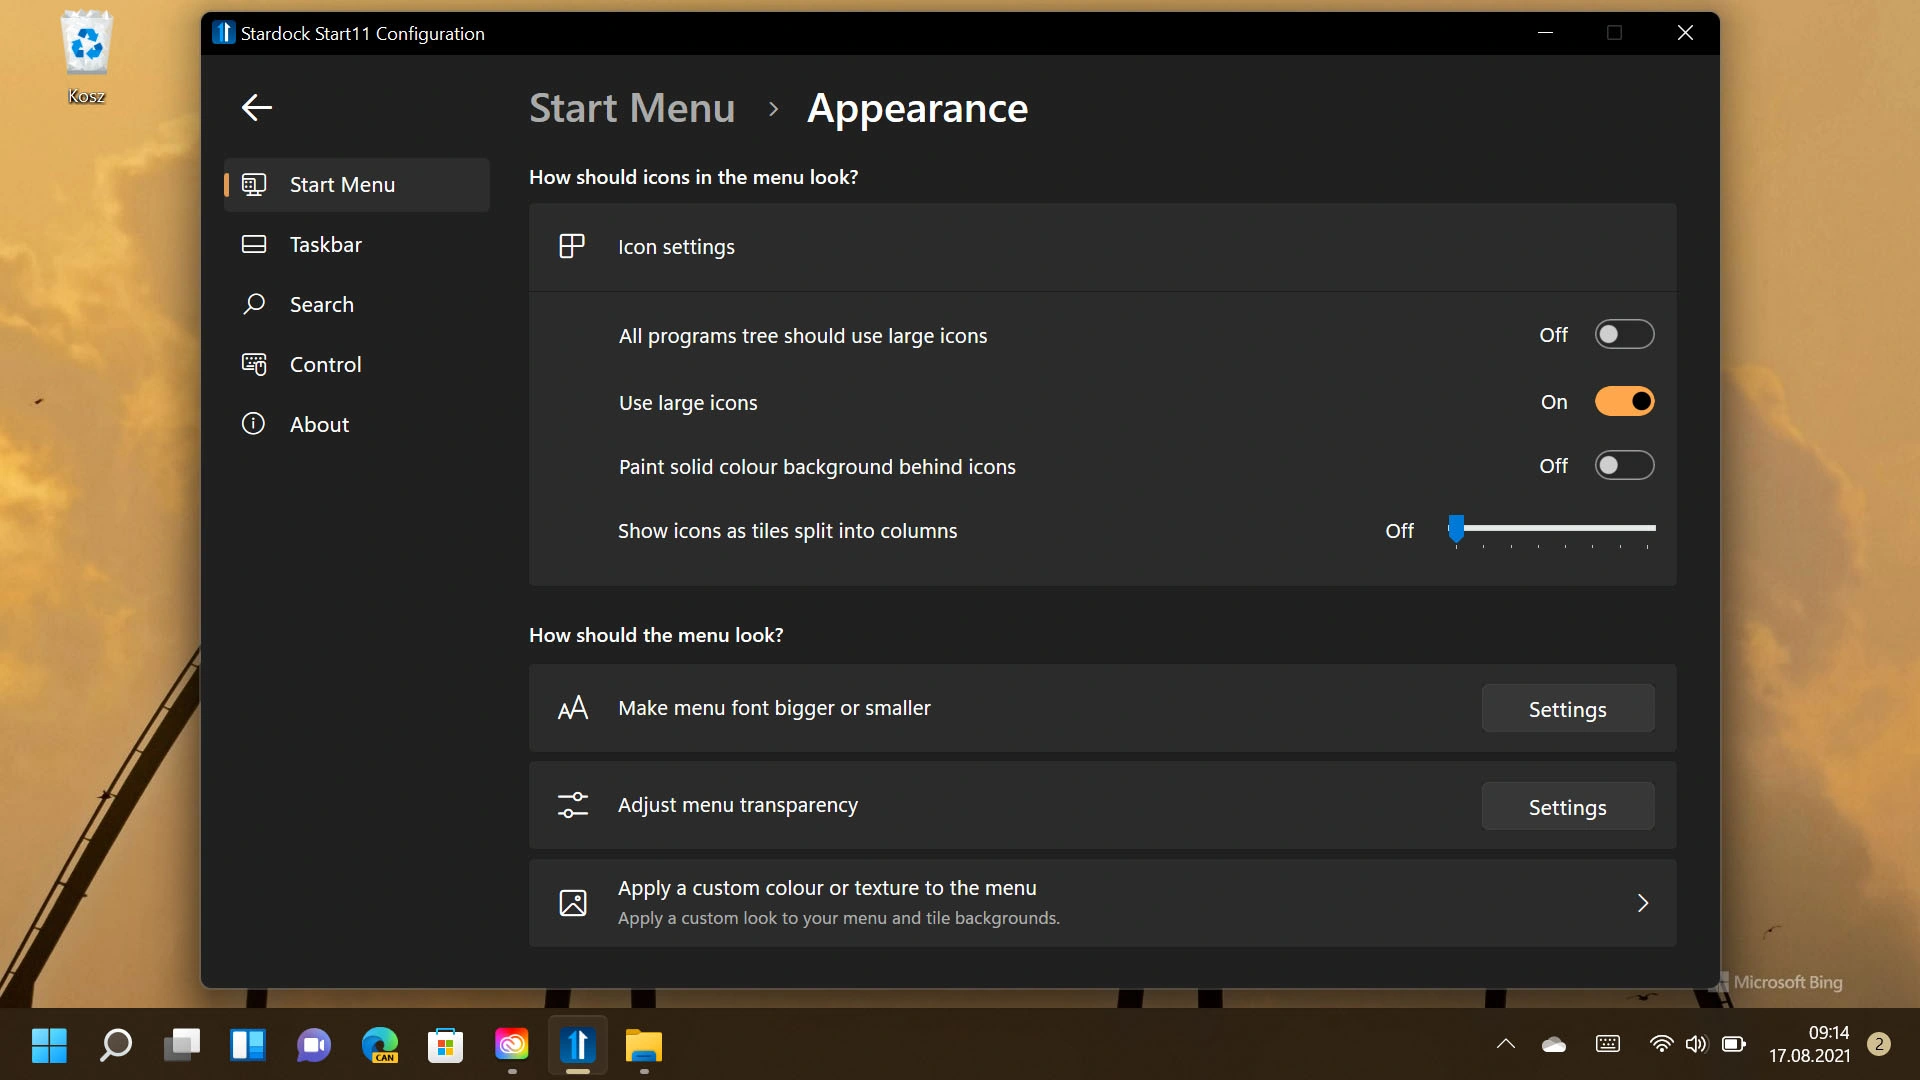The width and height of the screenshot is (1920, 1080).
Task: Open clock and date 09:14
Action: [1809, 1044]
